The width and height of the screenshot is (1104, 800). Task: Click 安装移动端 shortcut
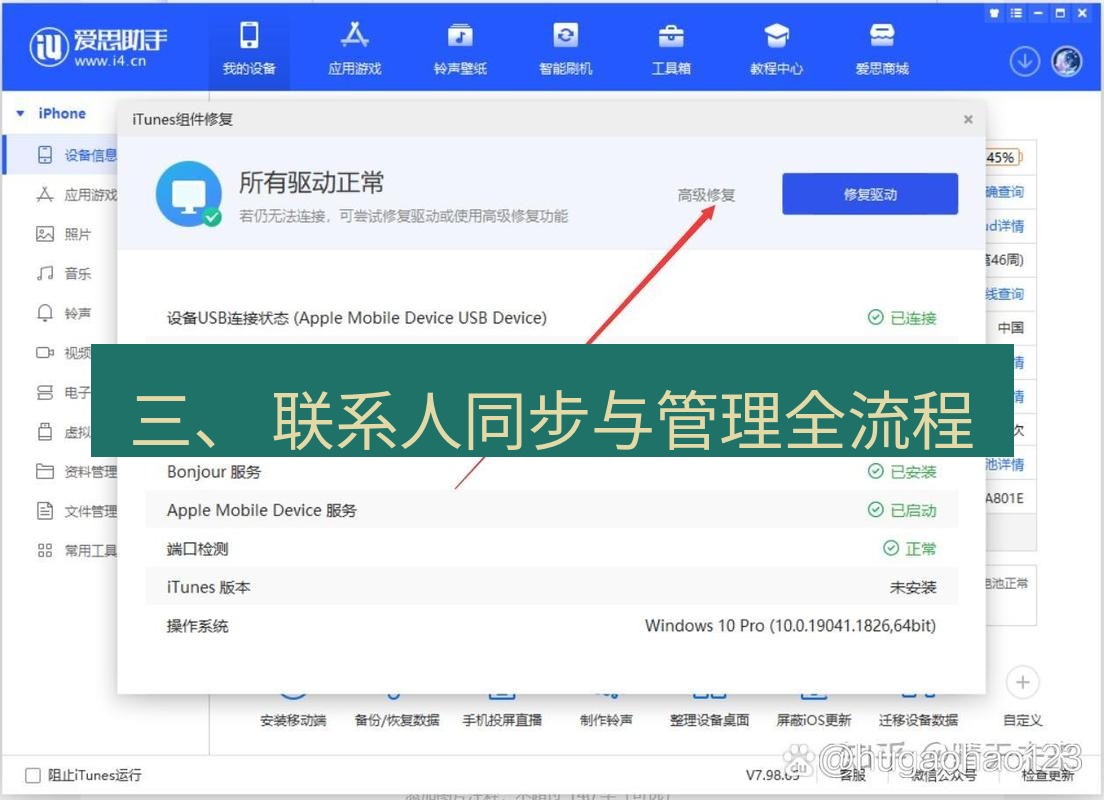pos(293,720)
